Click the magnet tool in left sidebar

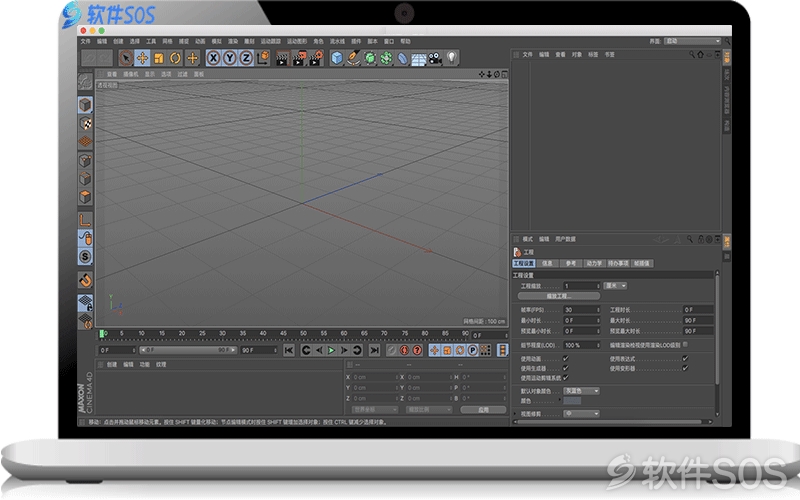pos(85,280)
